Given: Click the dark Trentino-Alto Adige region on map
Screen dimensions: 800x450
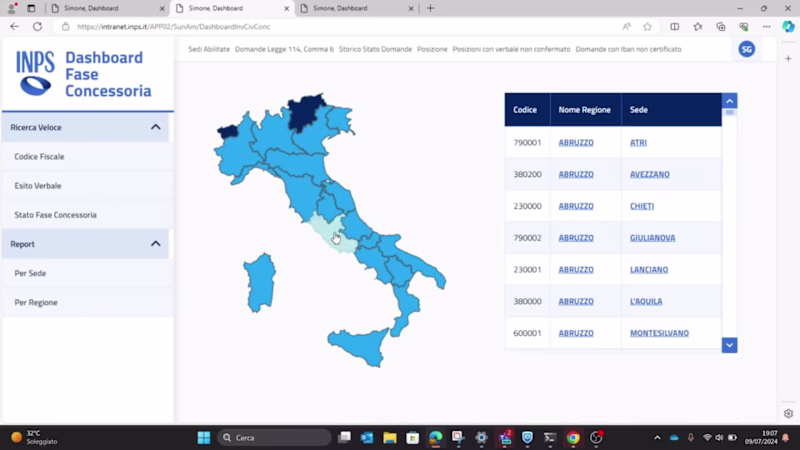Looking at the screenshot, I should point(305,111).
